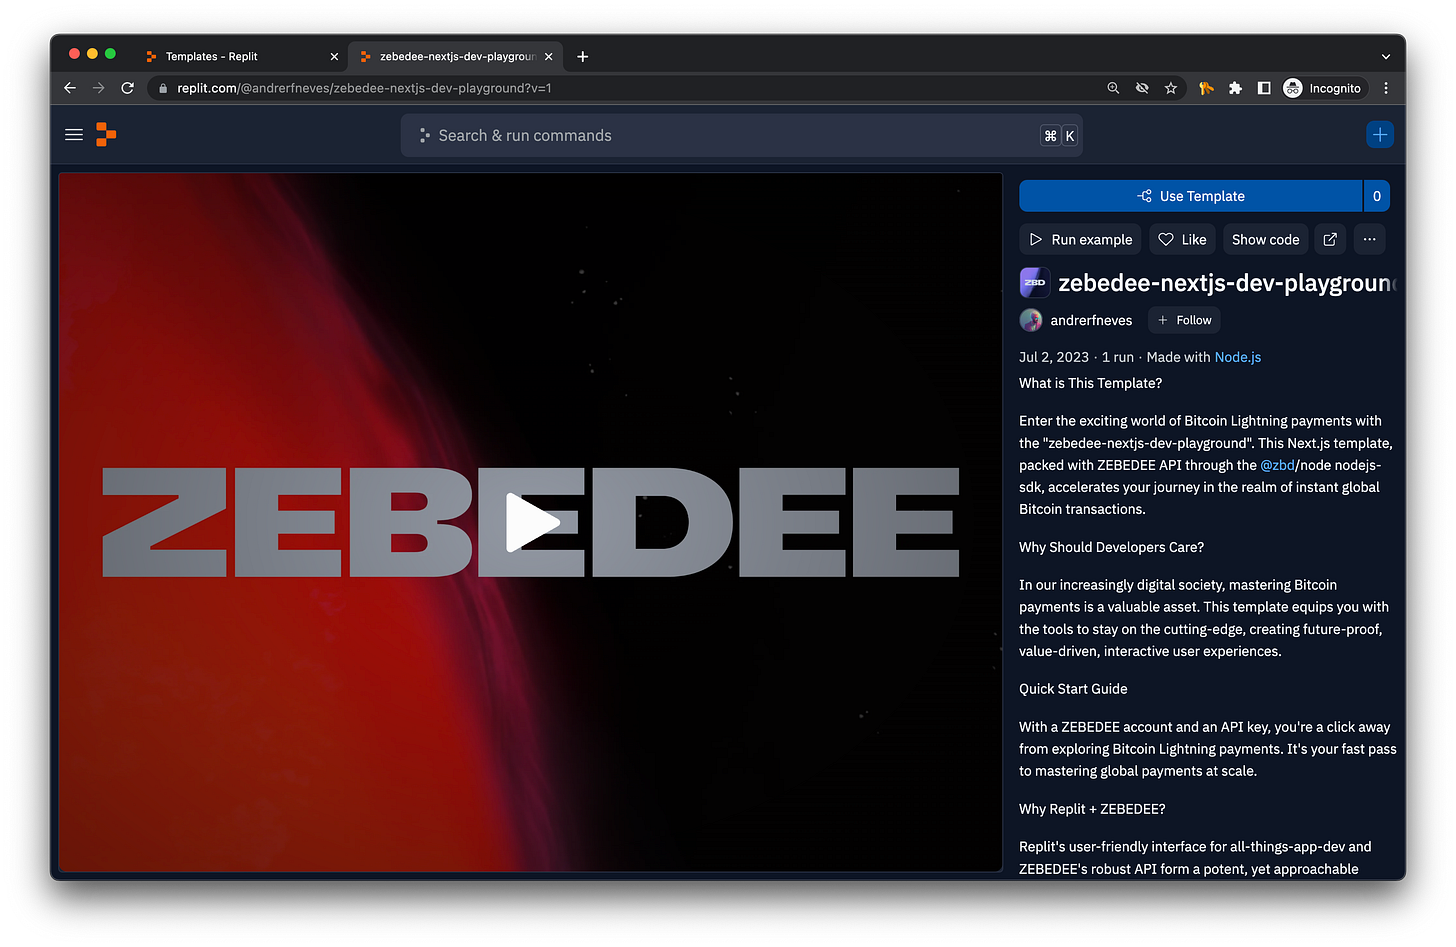Viewport: 1456px width, 947px height.
Task: Click the blue plus create button
Action: [1380, 135]
